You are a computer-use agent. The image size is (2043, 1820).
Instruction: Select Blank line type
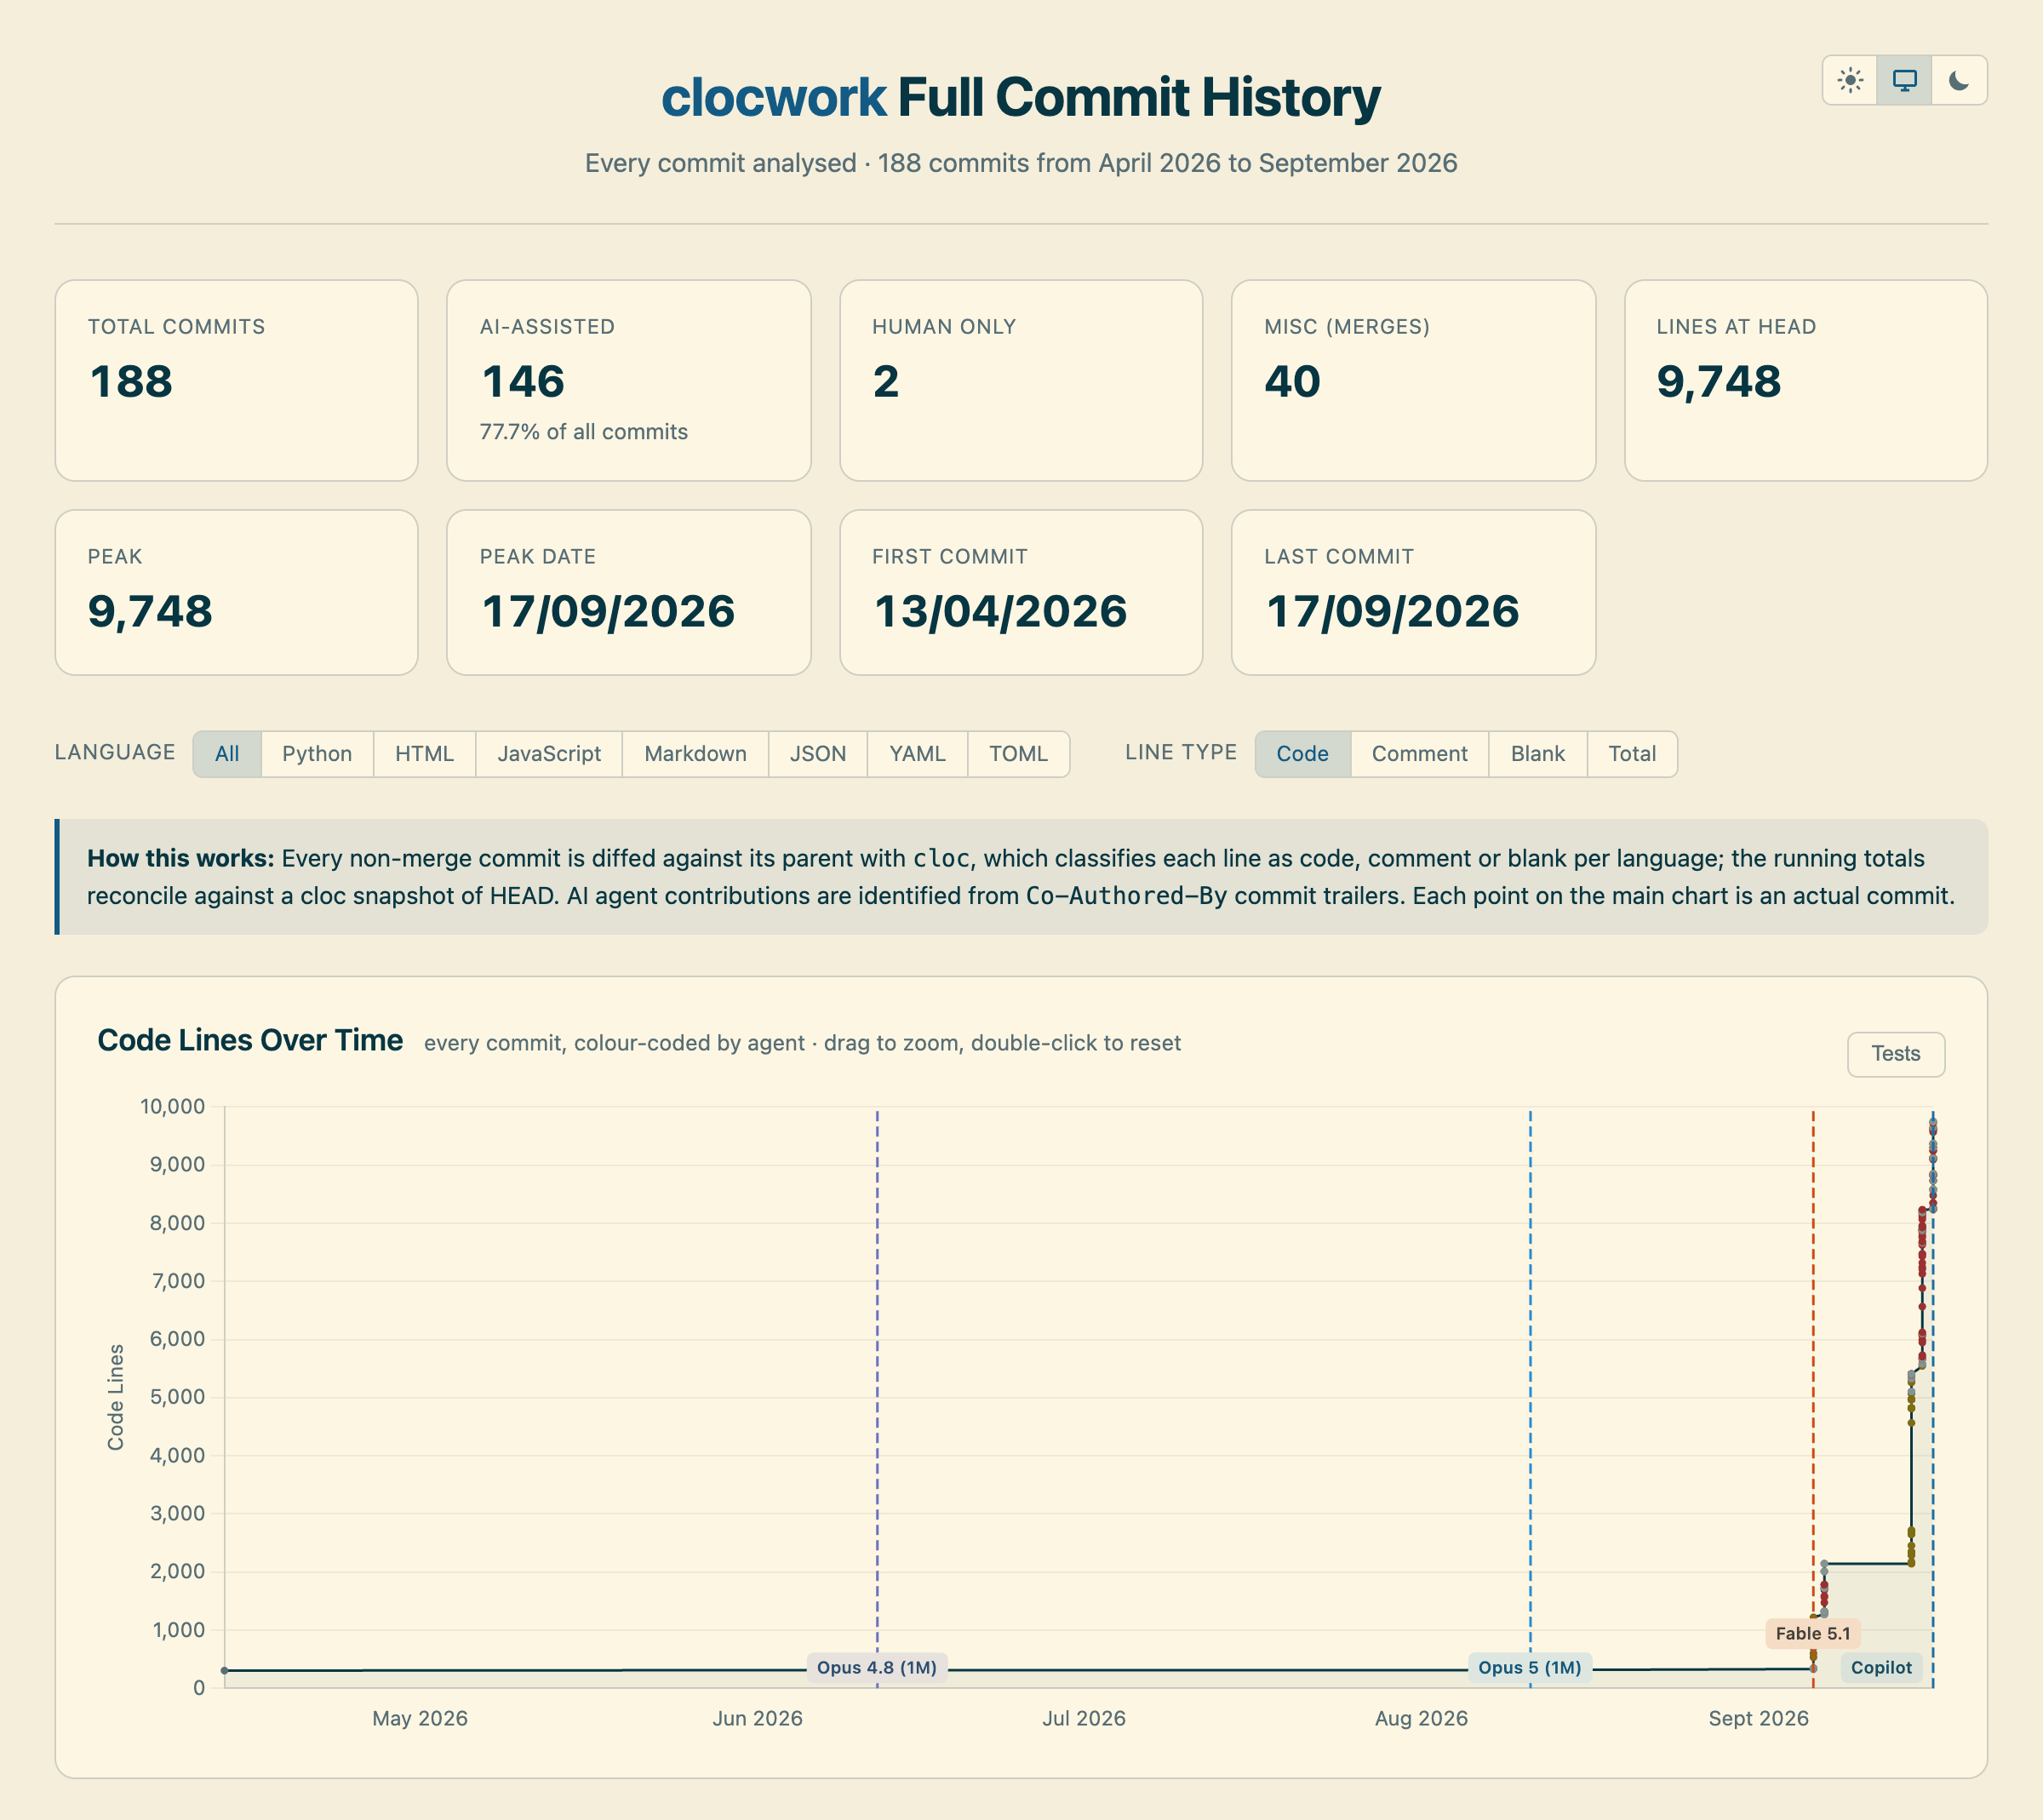click(x=1537, y=754)
